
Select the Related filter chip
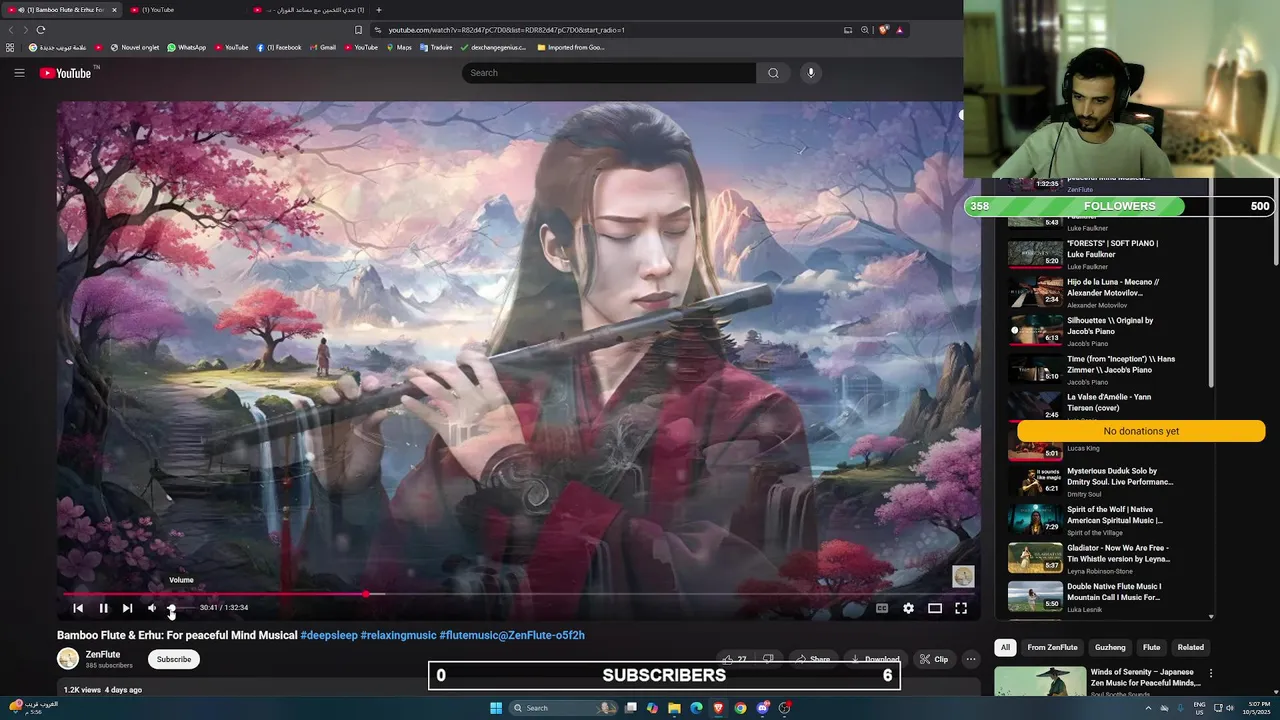(1190, 647)
